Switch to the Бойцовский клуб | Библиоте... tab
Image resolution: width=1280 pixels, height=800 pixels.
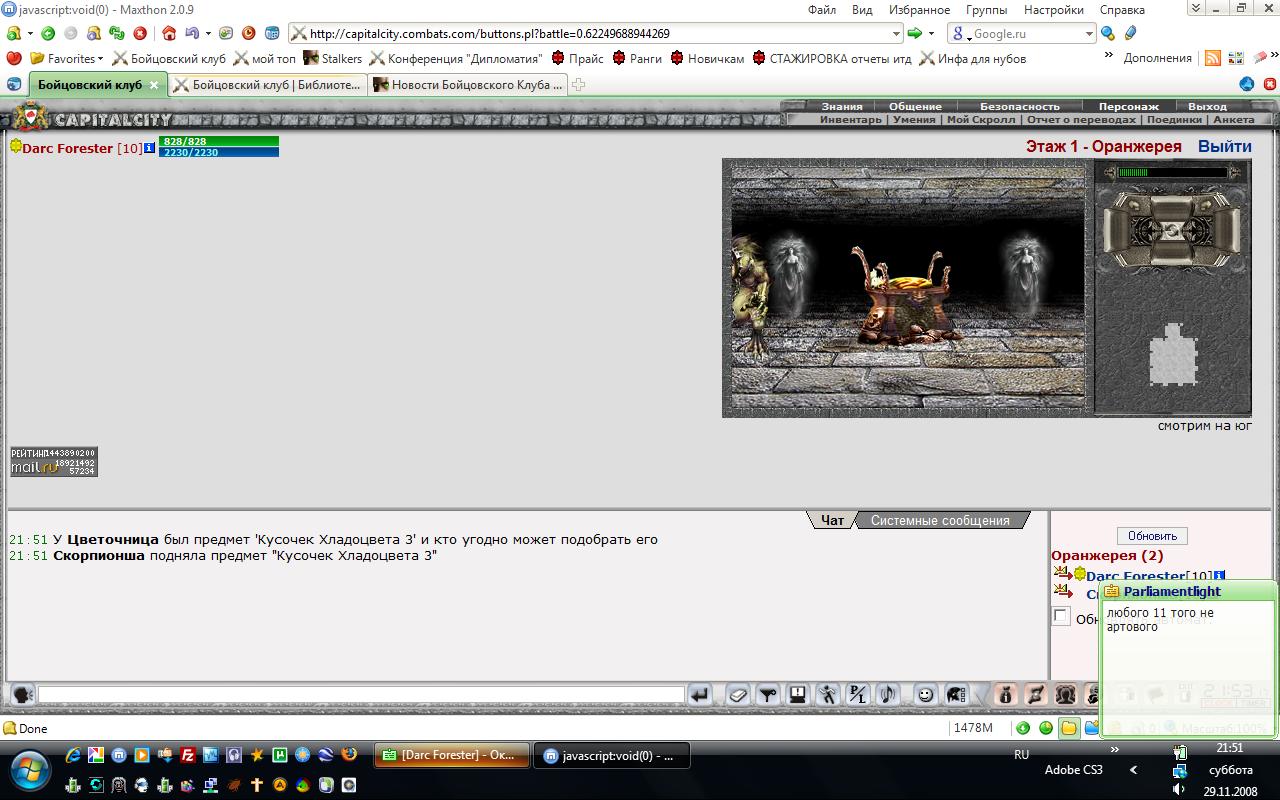point(268,85)
